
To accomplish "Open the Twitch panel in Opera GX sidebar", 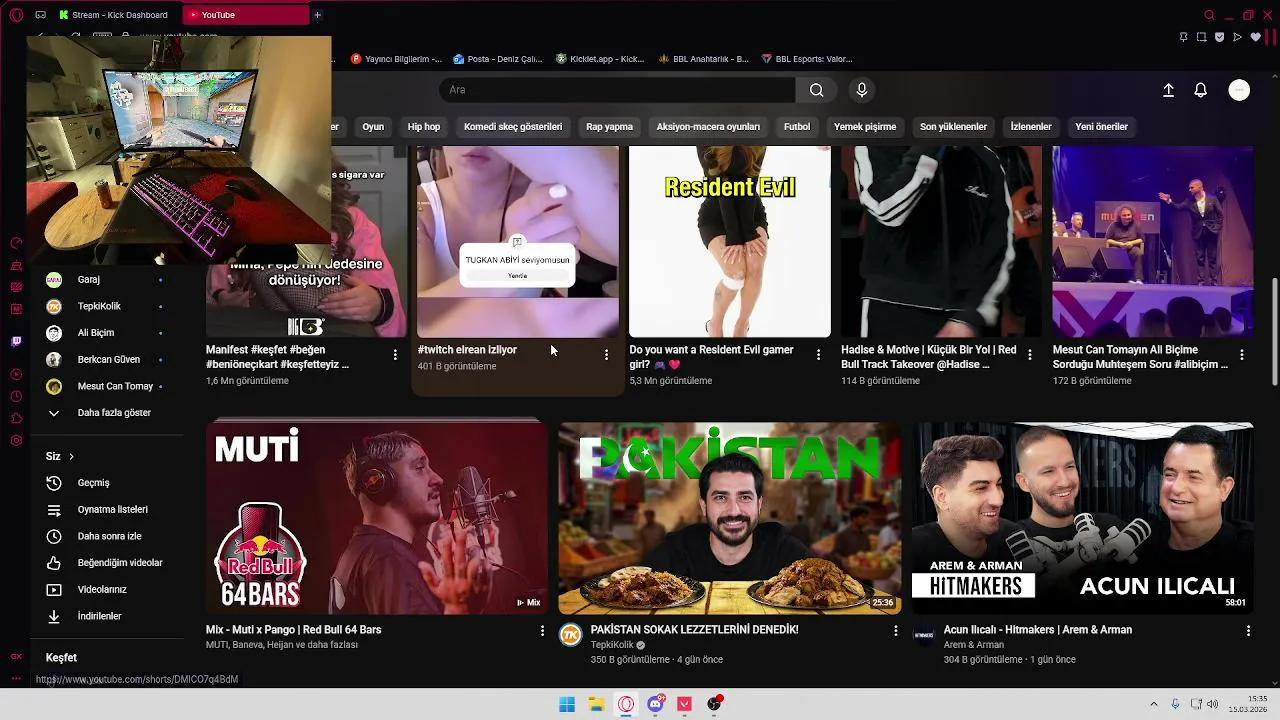I will click(x=15, y=341).
